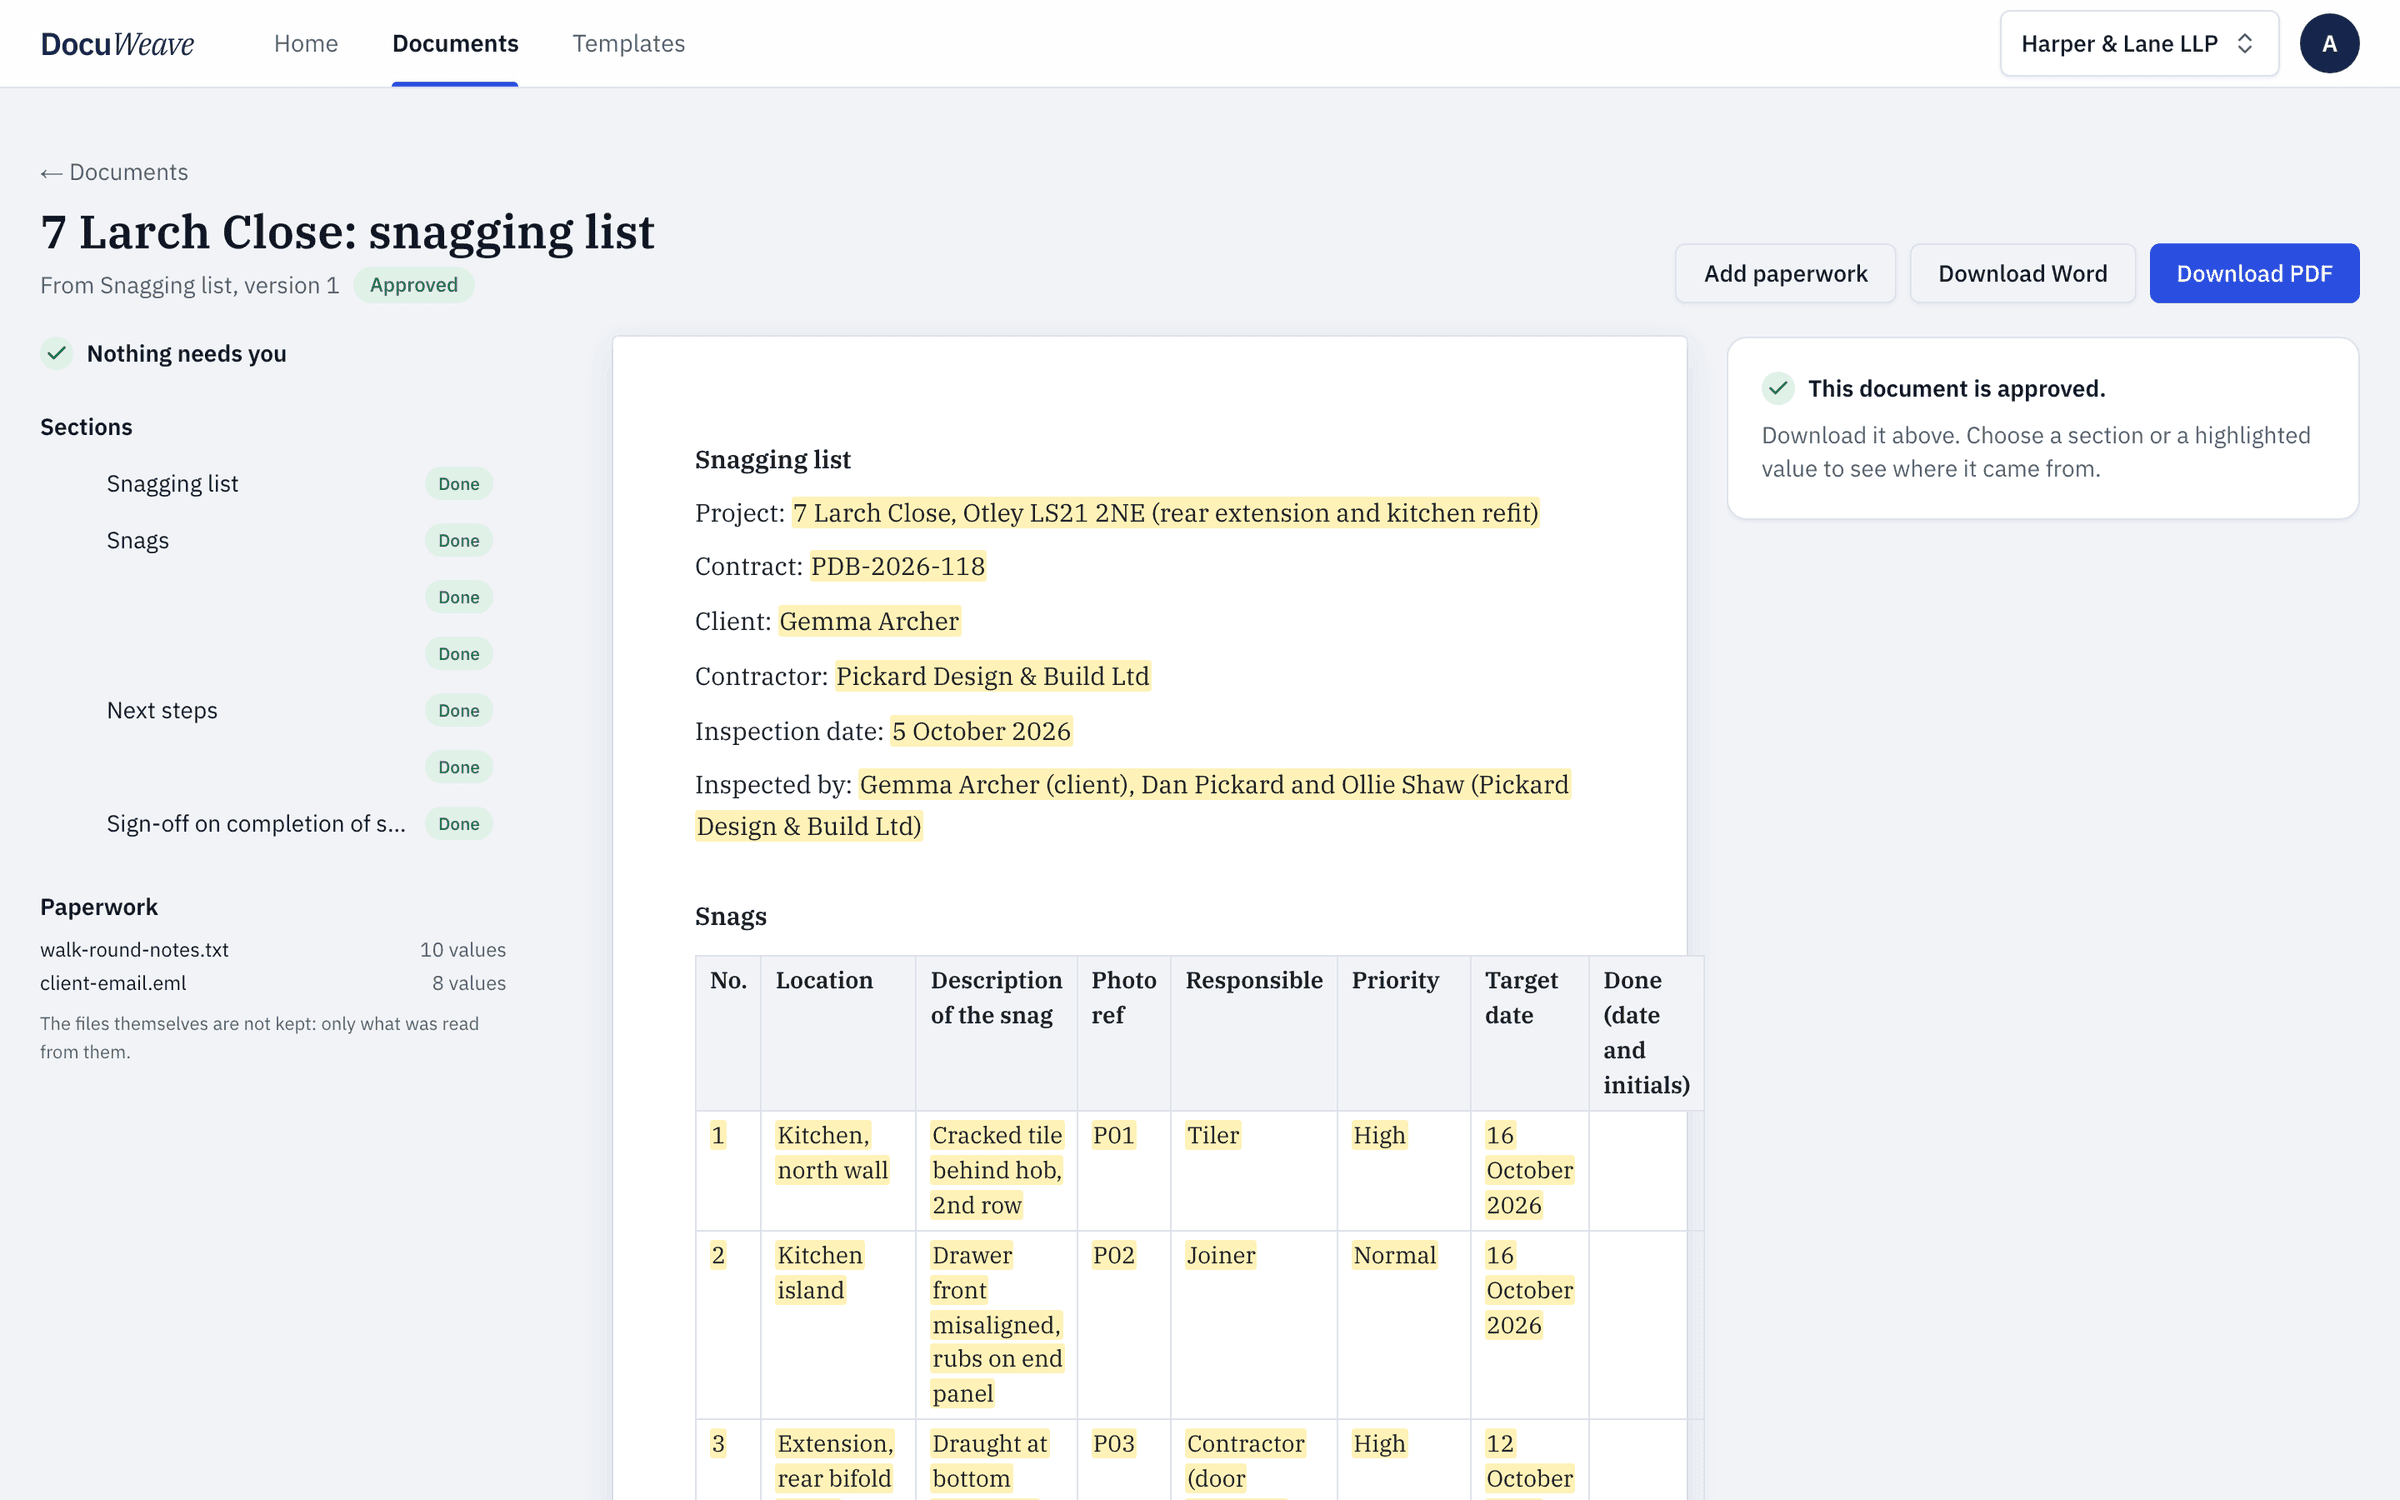Click the Add paperwork button
The image size is (2400, 1500).
click(x=1785, y=273)
